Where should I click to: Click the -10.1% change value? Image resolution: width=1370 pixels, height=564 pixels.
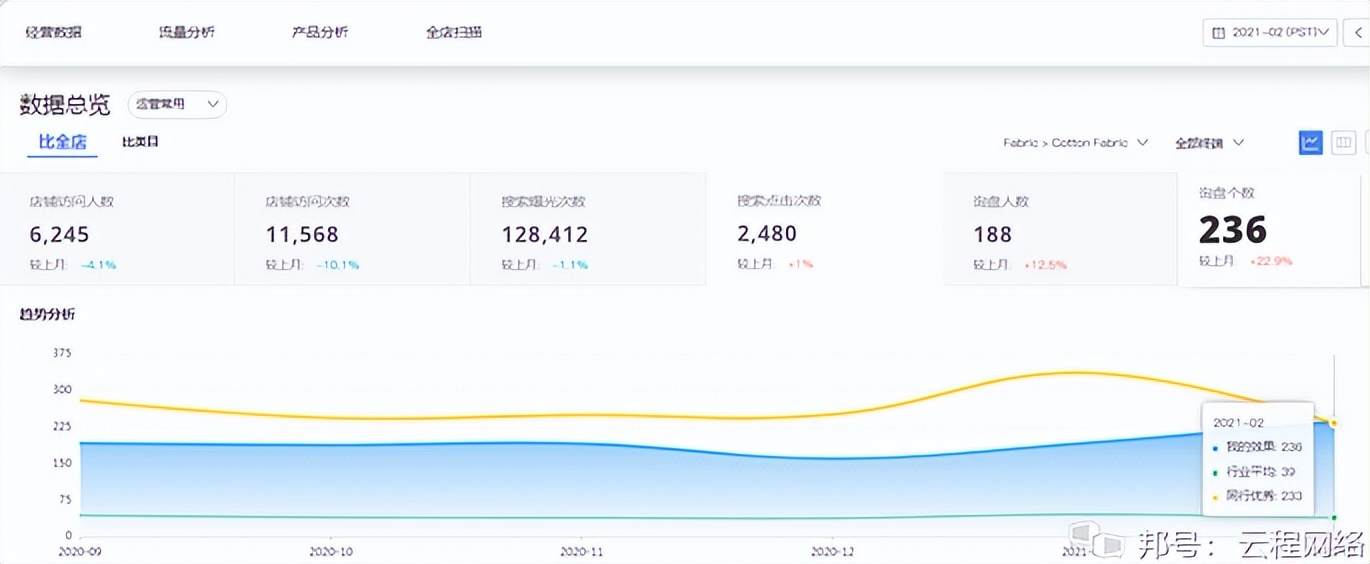[338, 265]
